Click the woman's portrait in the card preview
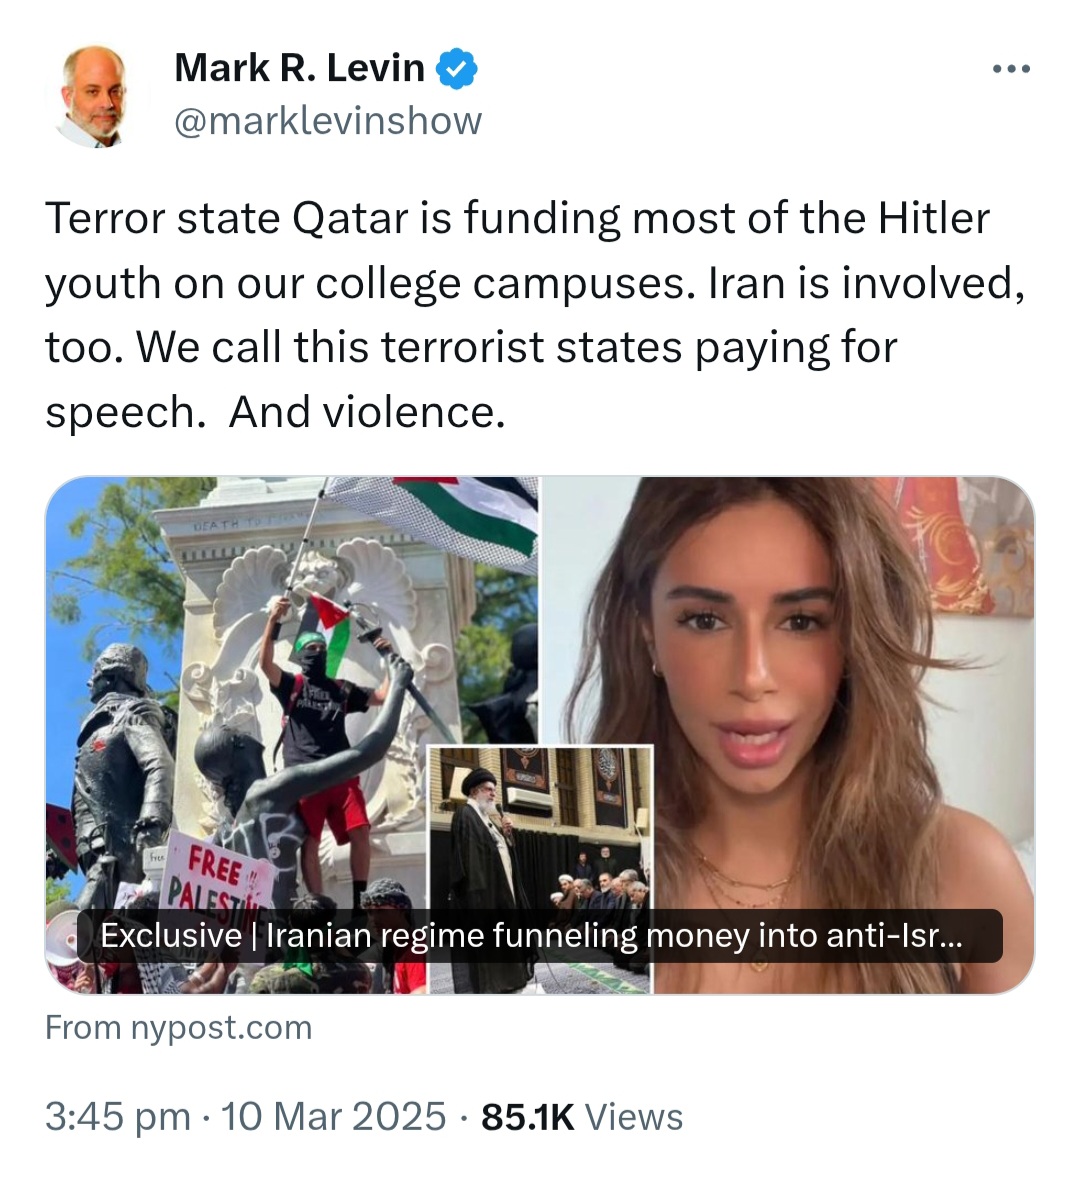 pyautogui.click(x=788, y=735)
